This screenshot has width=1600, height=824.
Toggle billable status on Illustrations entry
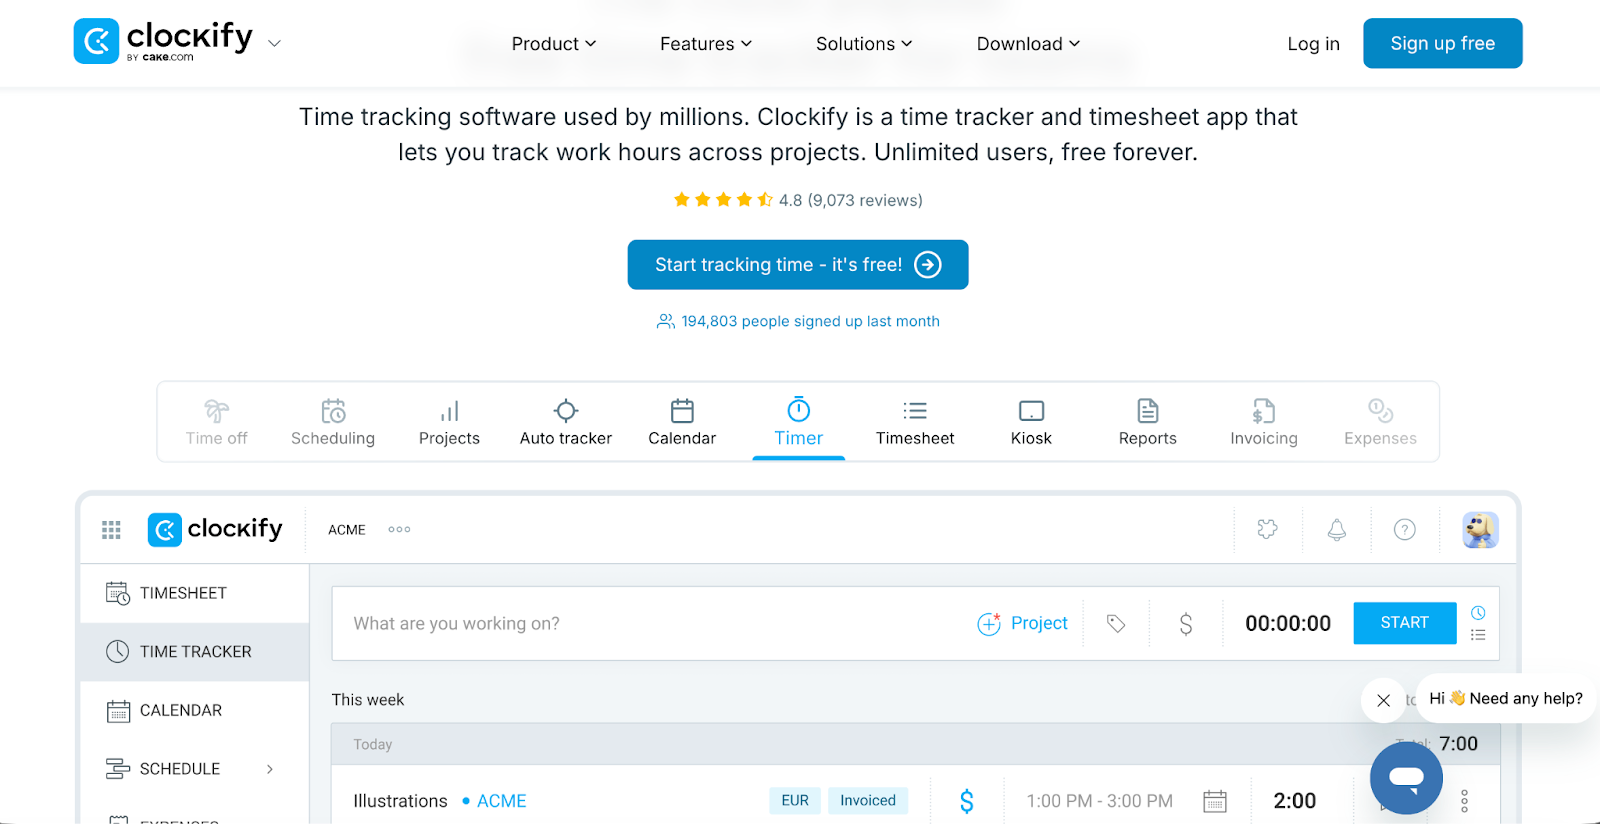[x=966, y=801]
